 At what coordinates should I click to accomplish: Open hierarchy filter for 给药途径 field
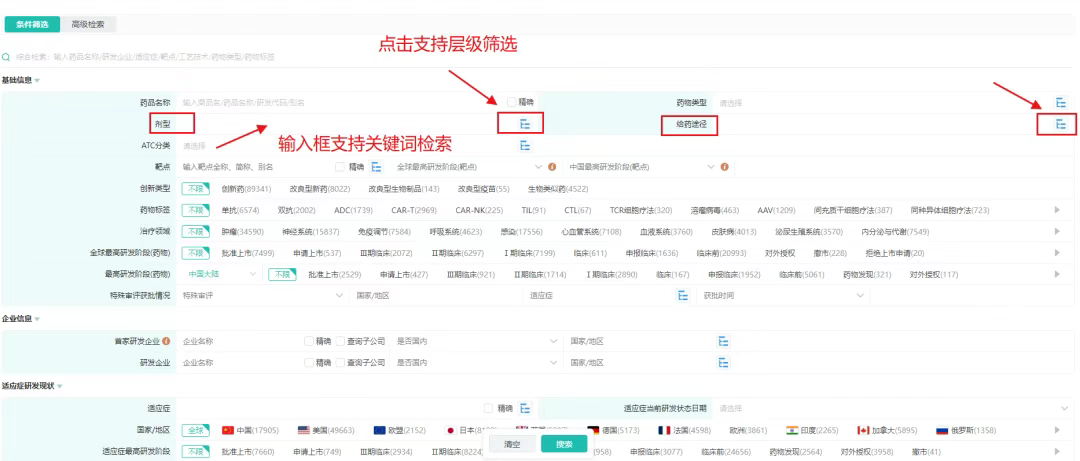pyautogui.click(x=1061, y=124)
